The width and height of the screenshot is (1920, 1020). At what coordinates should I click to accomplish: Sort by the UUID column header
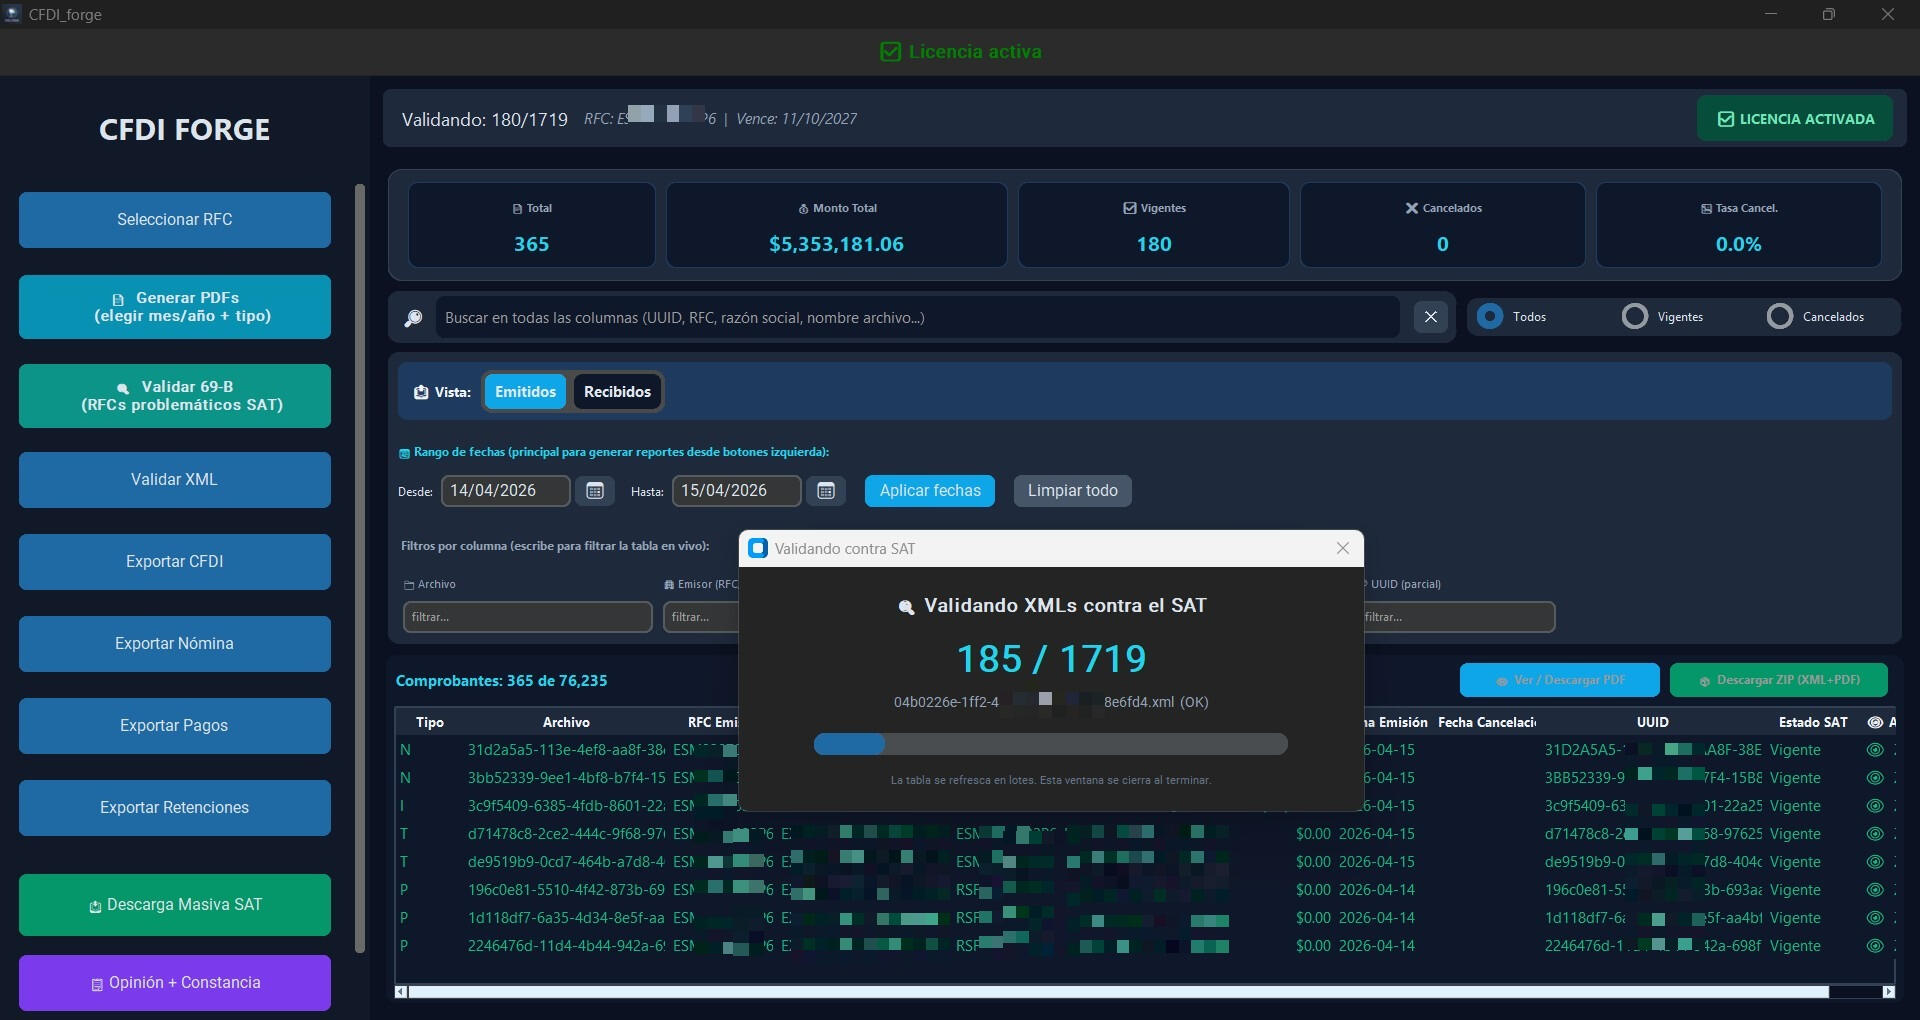pos(1652,722)
